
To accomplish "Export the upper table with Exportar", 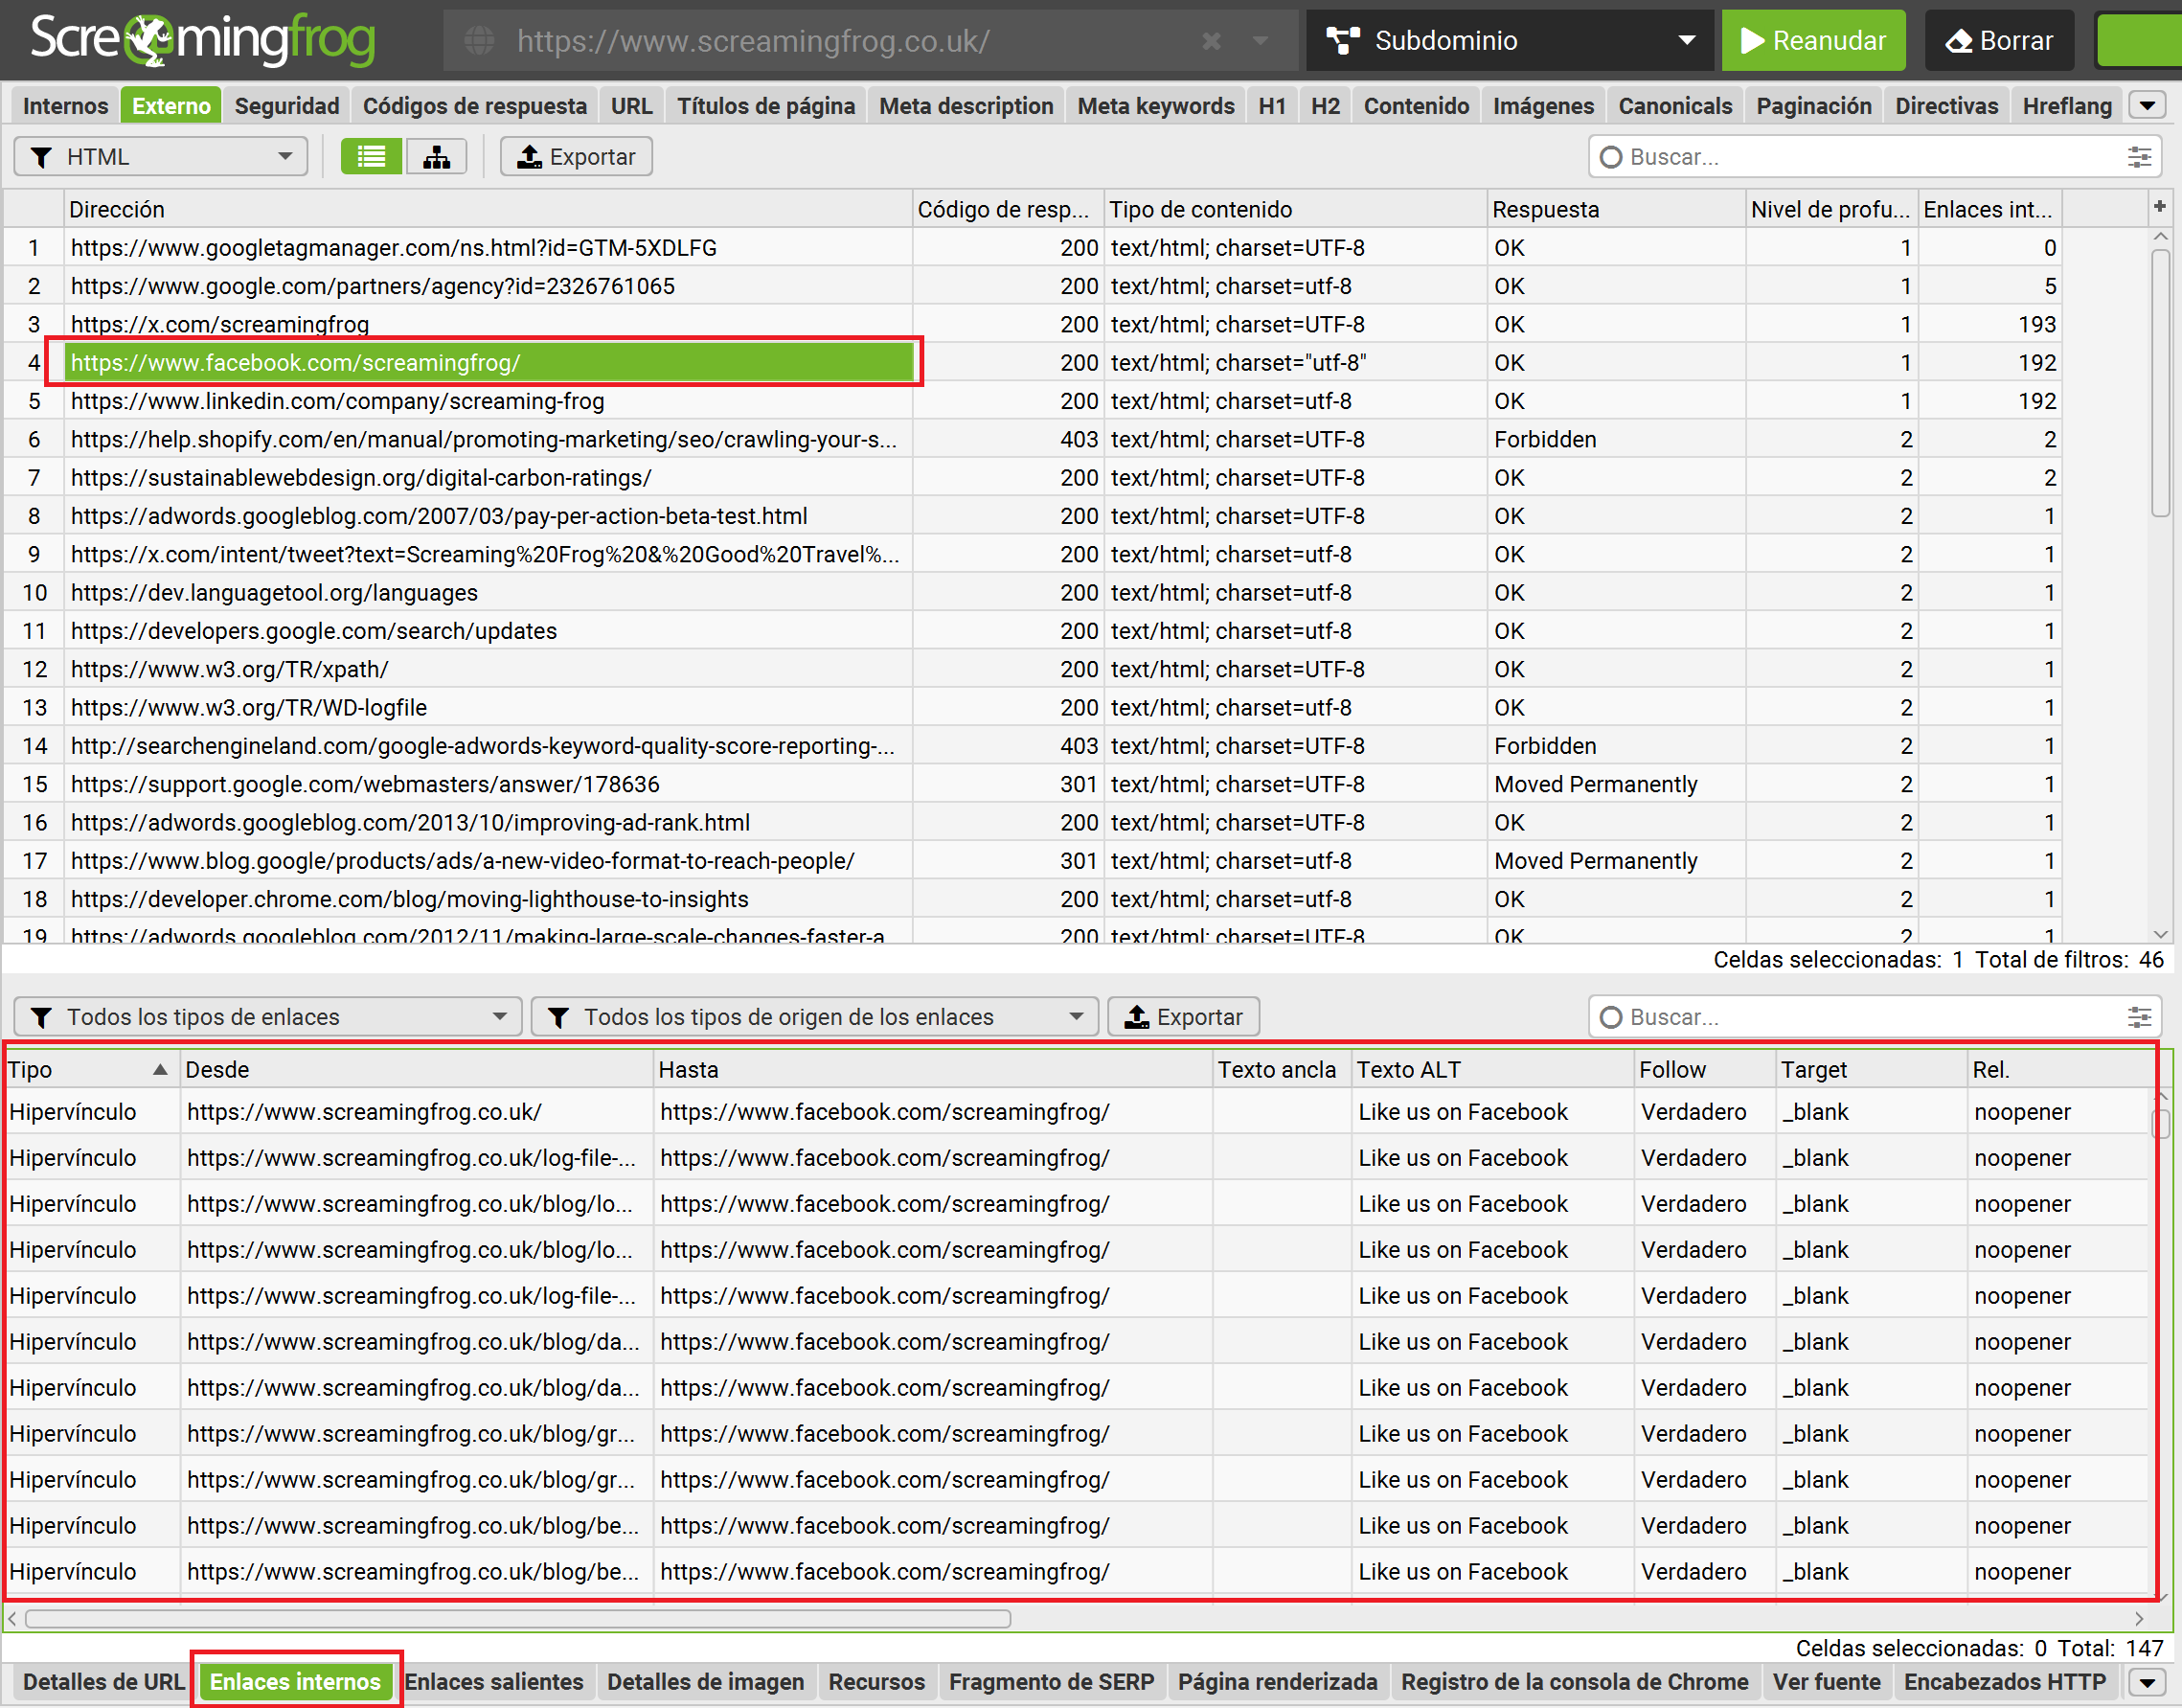I will point(577,157).
